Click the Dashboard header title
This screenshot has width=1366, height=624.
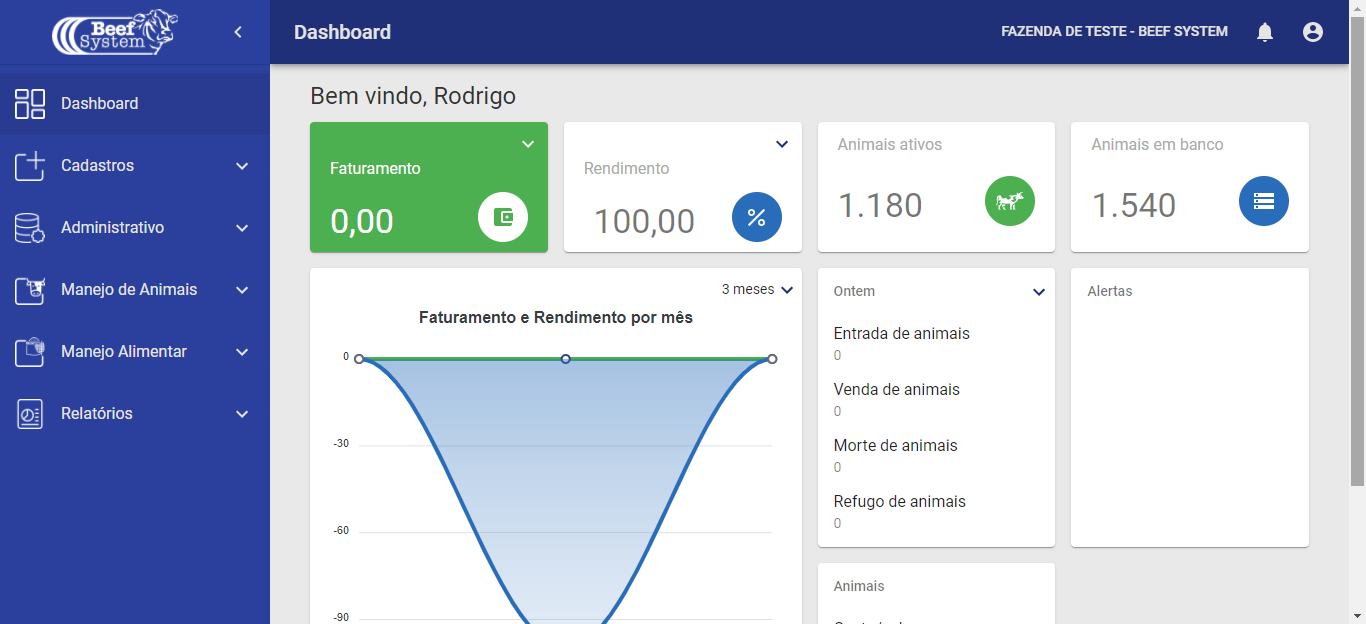tap(342, 32)
